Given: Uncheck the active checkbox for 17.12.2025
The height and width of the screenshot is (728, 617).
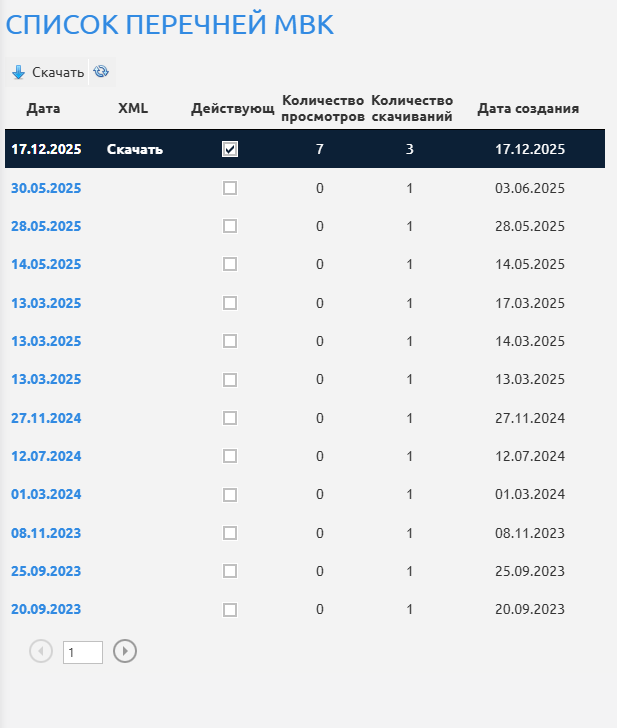Looking at the screenshot, I should [230, 149].
